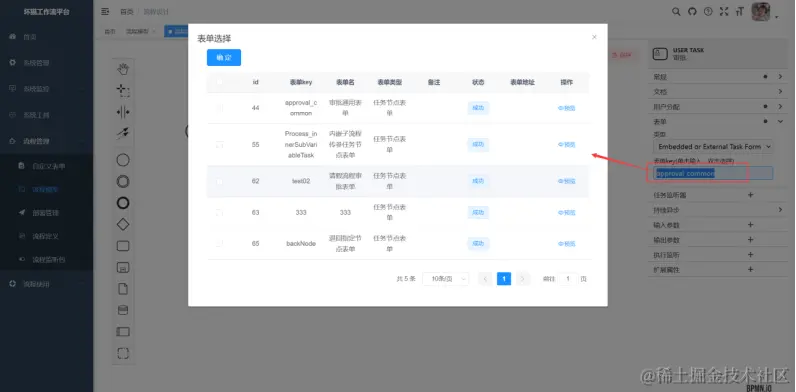Open the 10条/页 page size dropdown
796x392 pixels.
click(445, 279)
